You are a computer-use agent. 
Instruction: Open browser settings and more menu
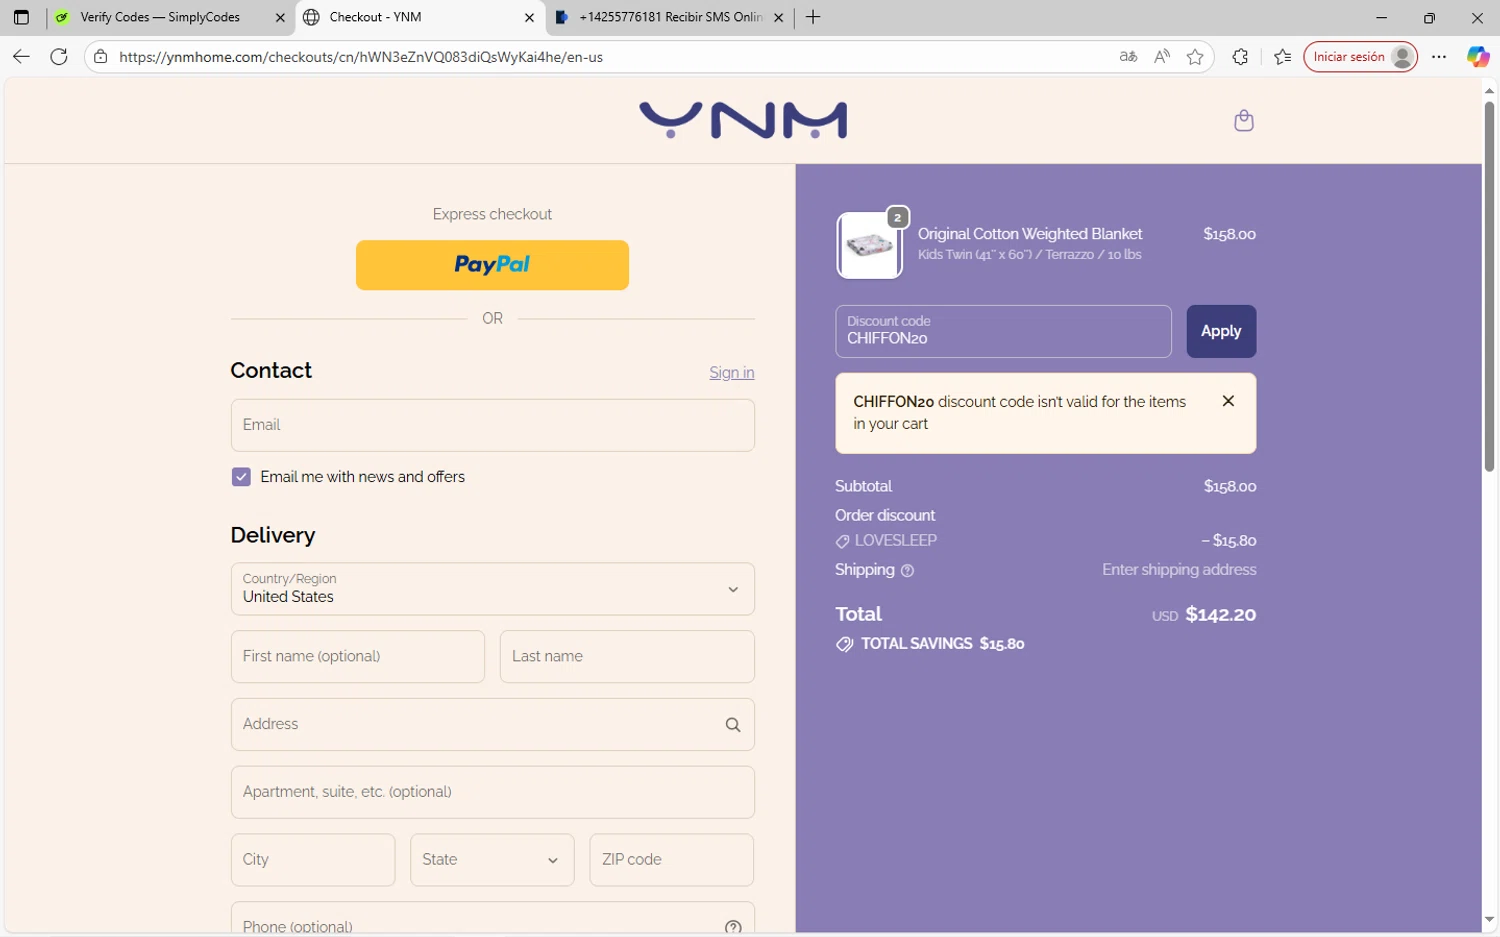(1439, 57)
